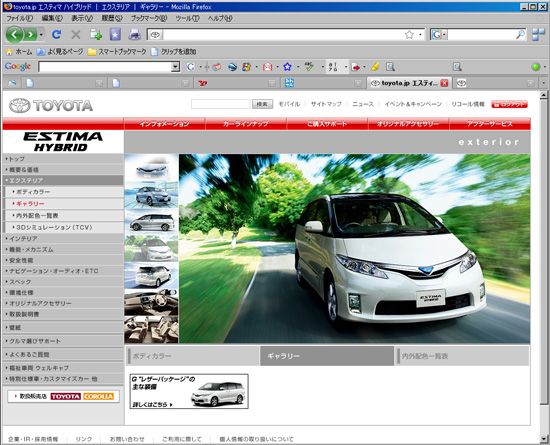Expand the 安全性能 sidebar section

coord(63,260)
